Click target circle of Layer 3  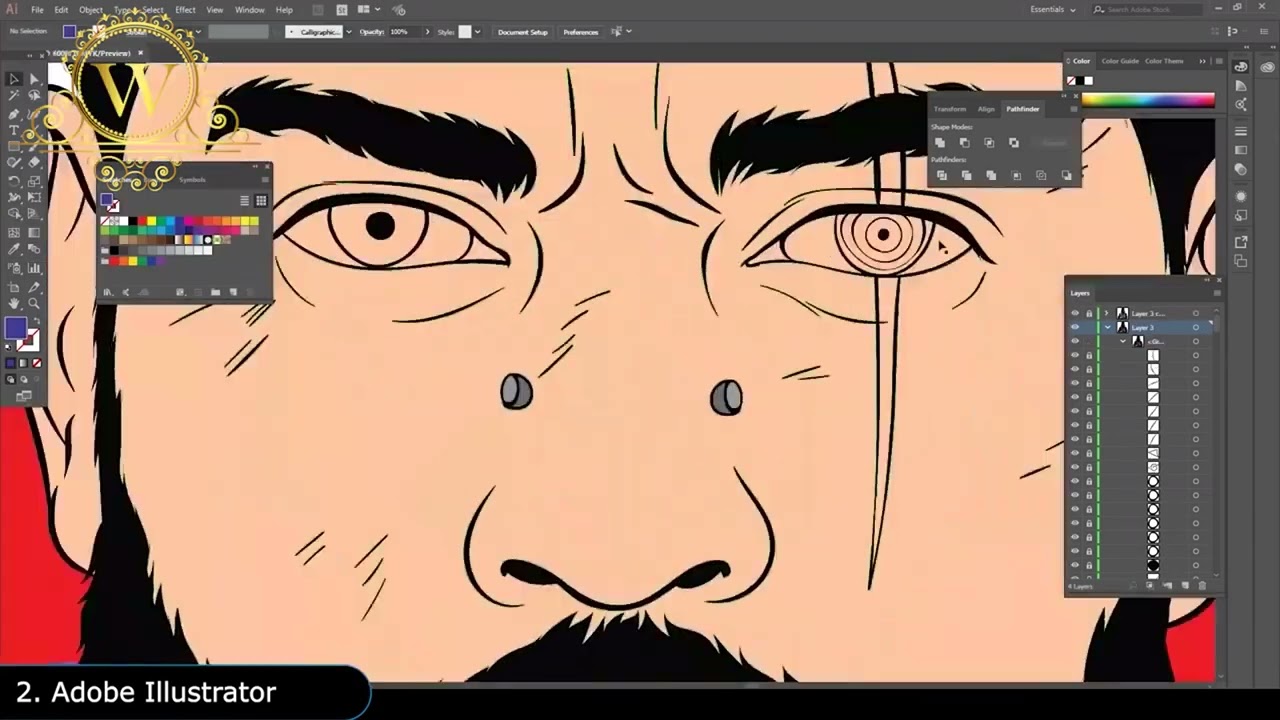tap(1196, 327)
